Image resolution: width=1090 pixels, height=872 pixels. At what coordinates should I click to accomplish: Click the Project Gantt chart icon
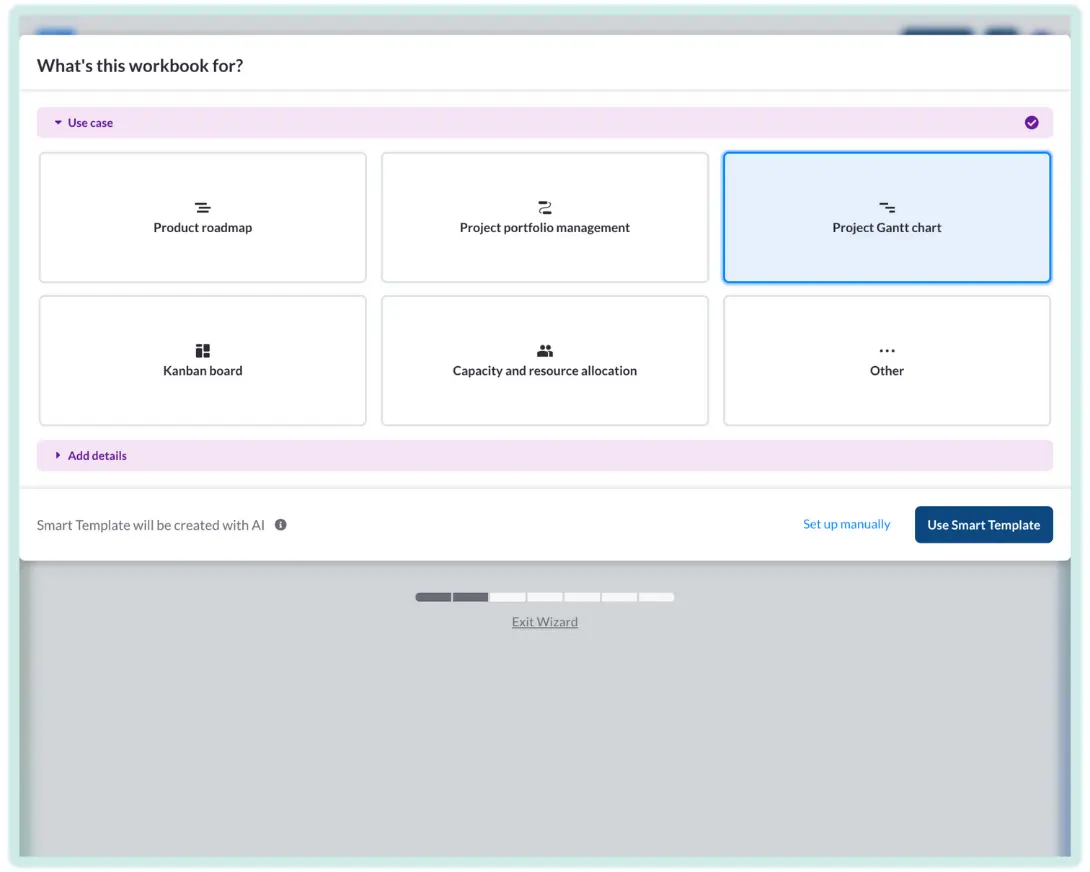886,207
